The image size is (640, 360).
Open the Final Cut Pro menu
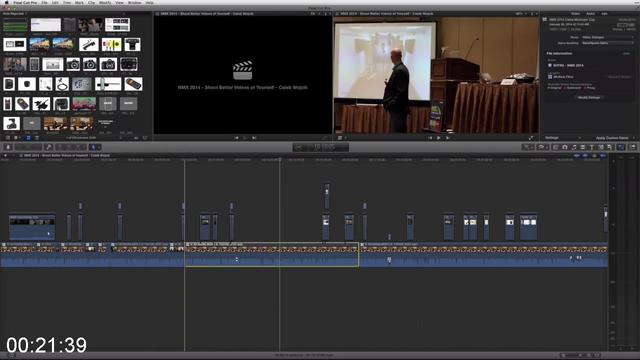25,2
